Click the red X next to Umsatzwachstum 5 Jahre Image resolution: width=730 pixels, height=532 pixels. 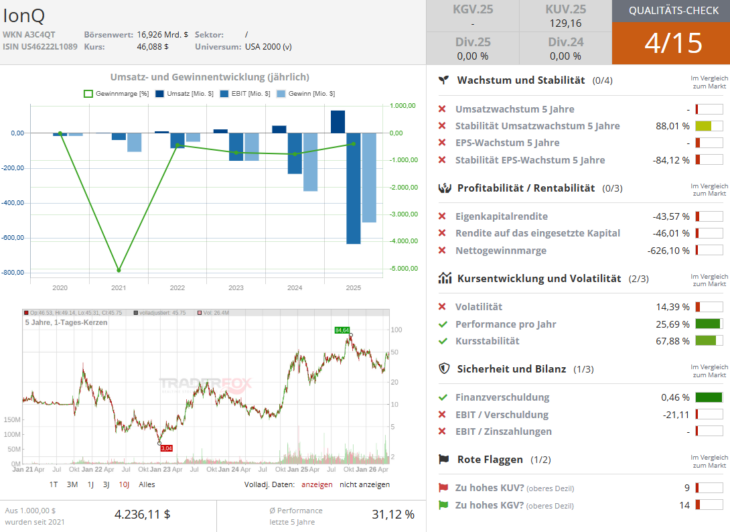coord(442,109)
